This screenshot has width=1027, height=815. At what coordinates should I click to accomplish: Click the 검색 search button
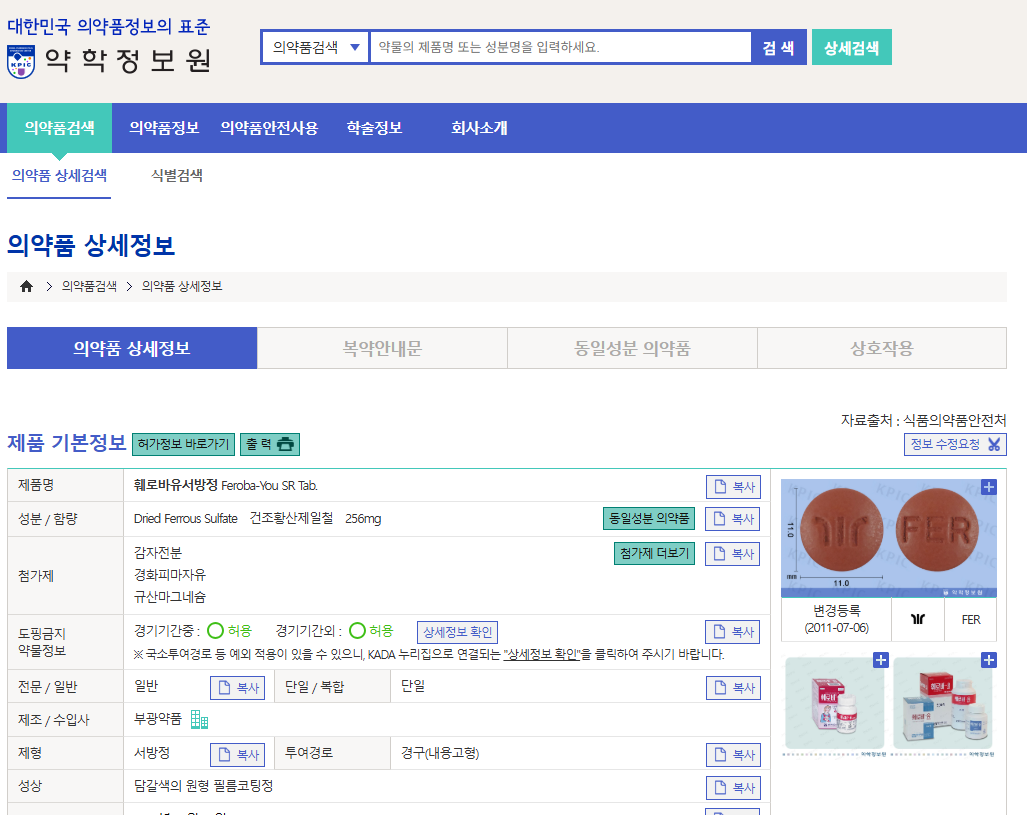(x=778, y=47)
